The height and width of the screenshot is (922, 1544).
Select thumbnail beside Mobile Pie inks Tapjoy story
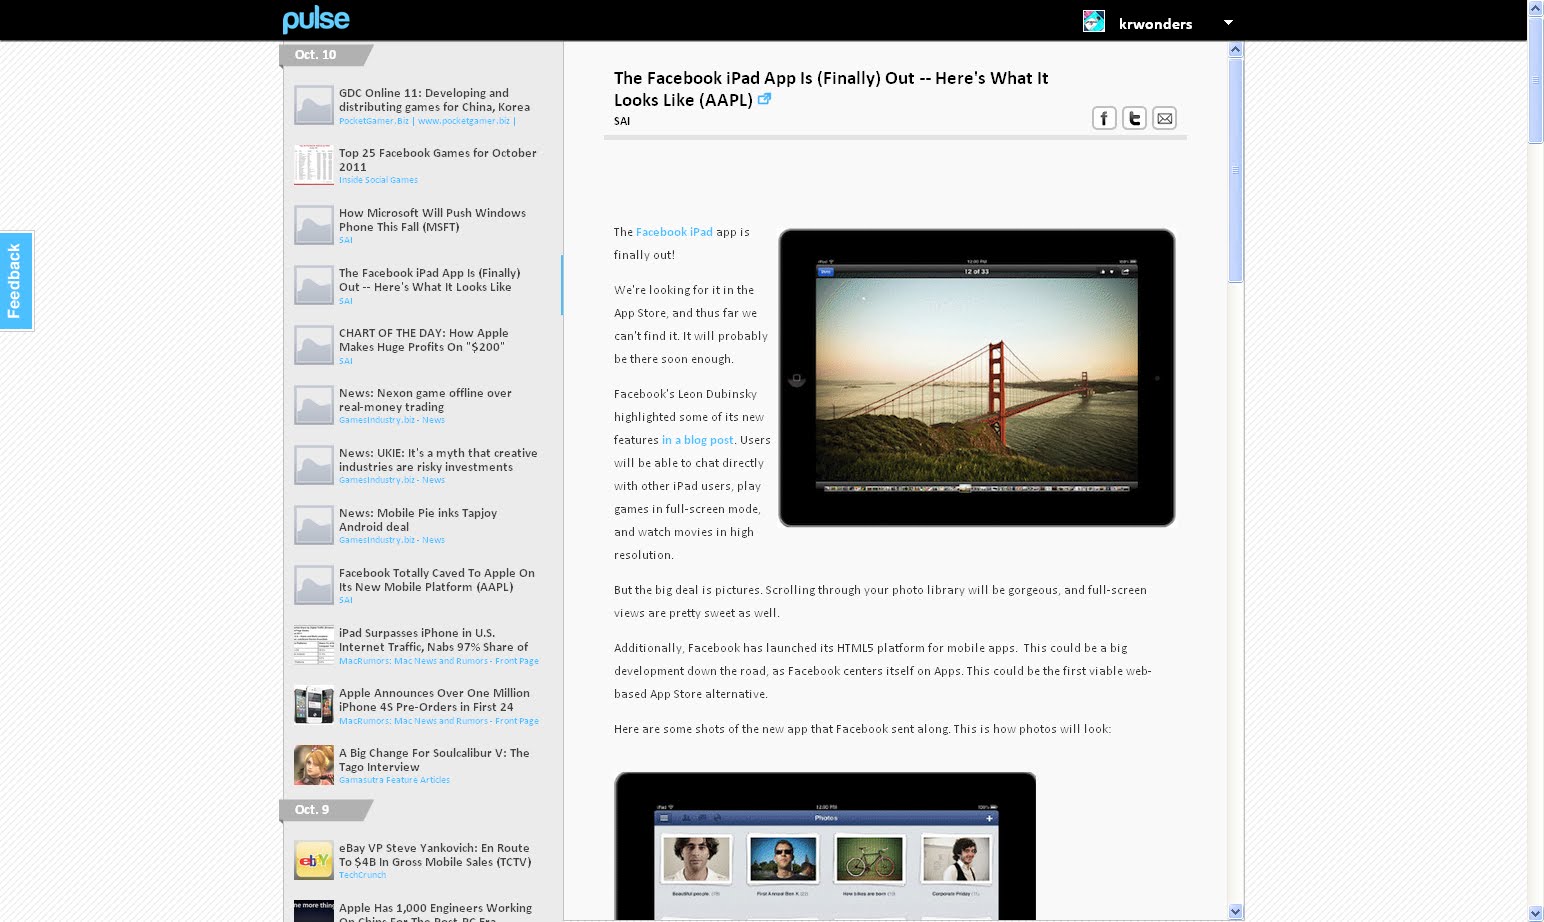pyautogui.click(x=314, y=525)
